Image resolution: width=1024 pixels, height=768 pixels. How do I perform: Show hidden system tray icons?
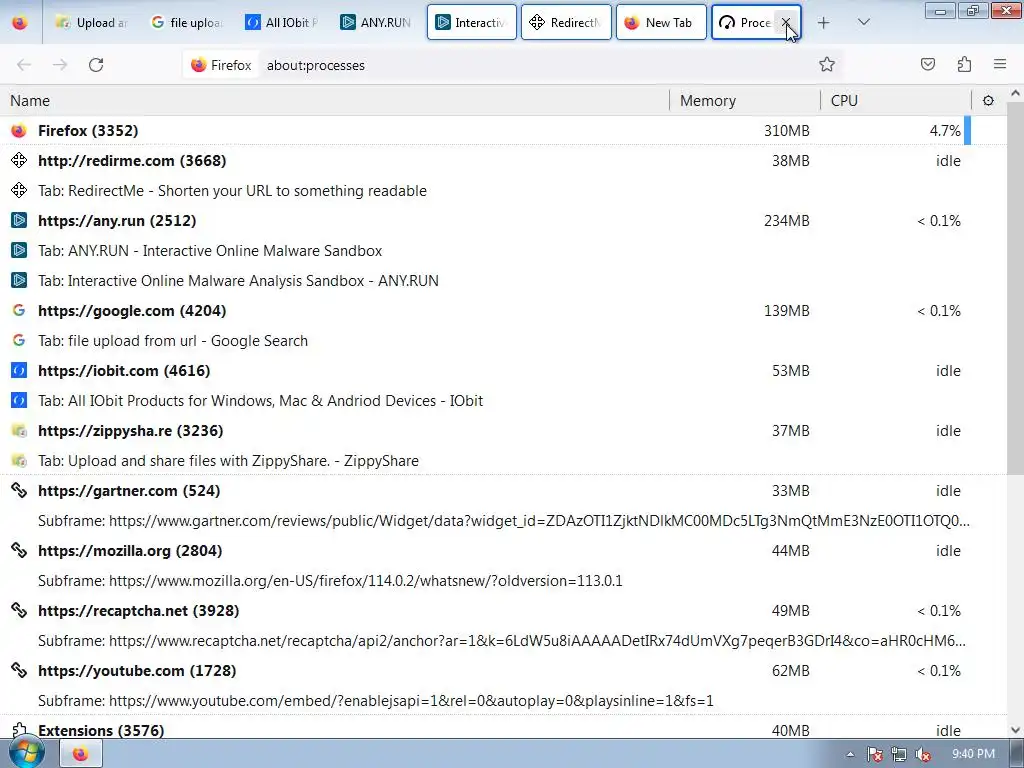coord(850,754)
